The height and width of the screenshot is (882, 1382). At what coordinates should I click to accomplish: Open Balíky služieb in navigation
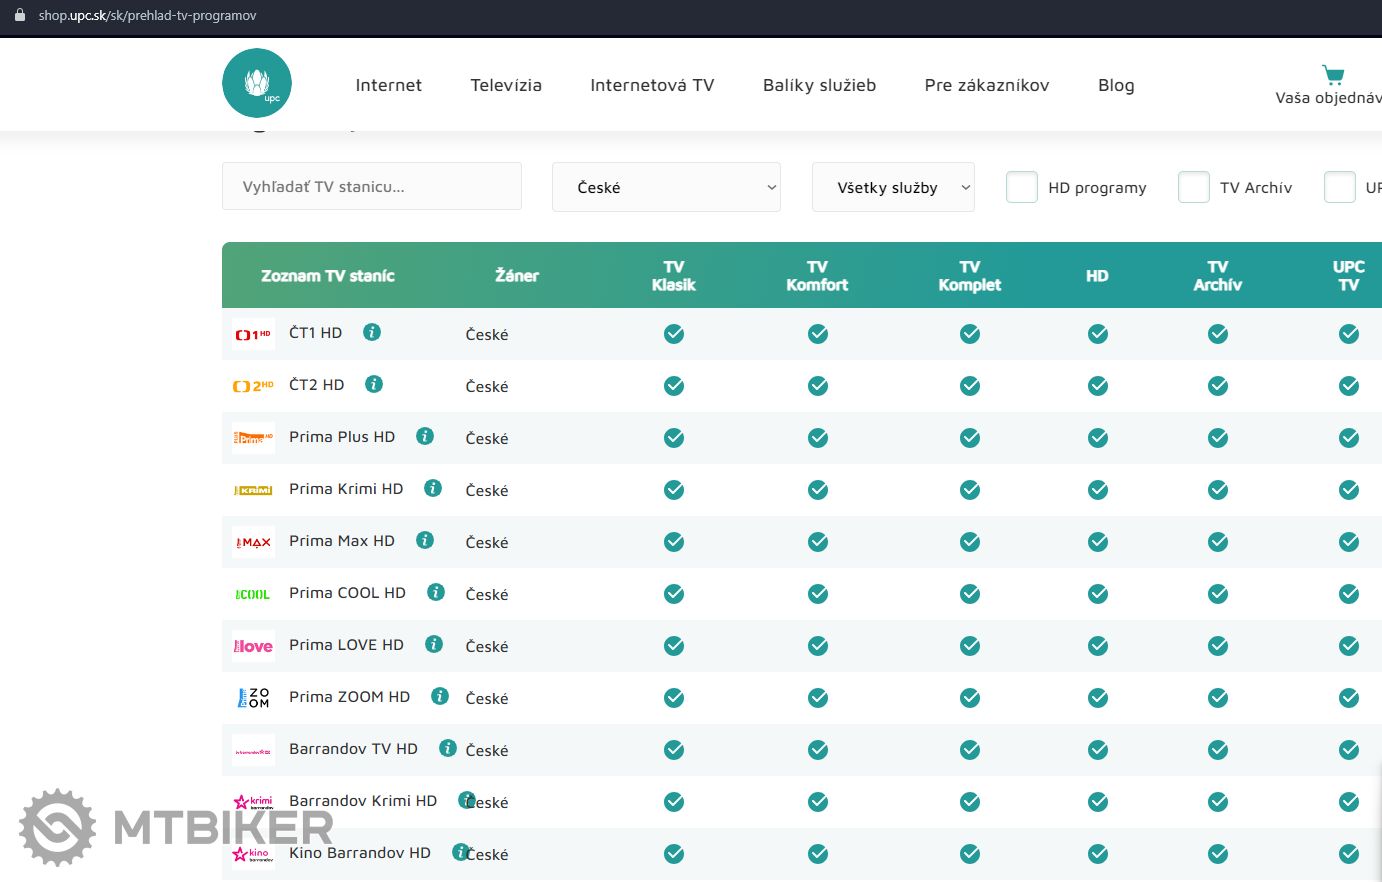click(x=819, y=85)
